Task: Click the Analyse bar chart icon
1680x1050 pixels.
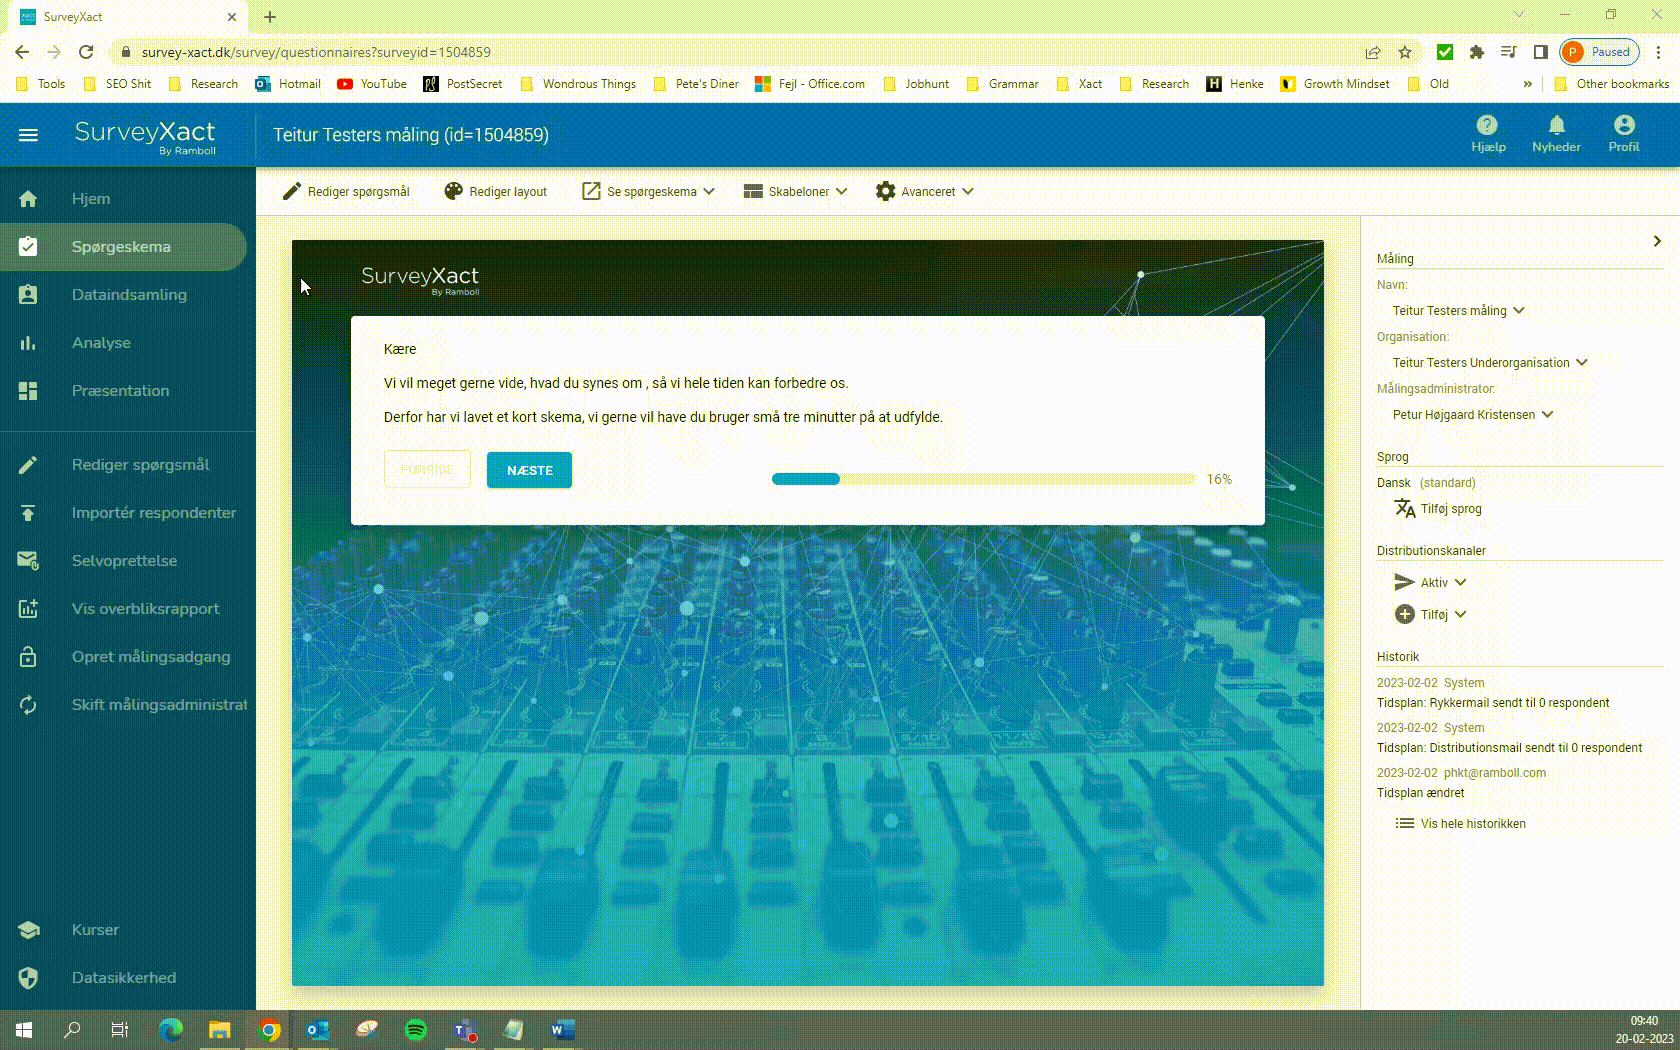Action: [x=28, y=343]
